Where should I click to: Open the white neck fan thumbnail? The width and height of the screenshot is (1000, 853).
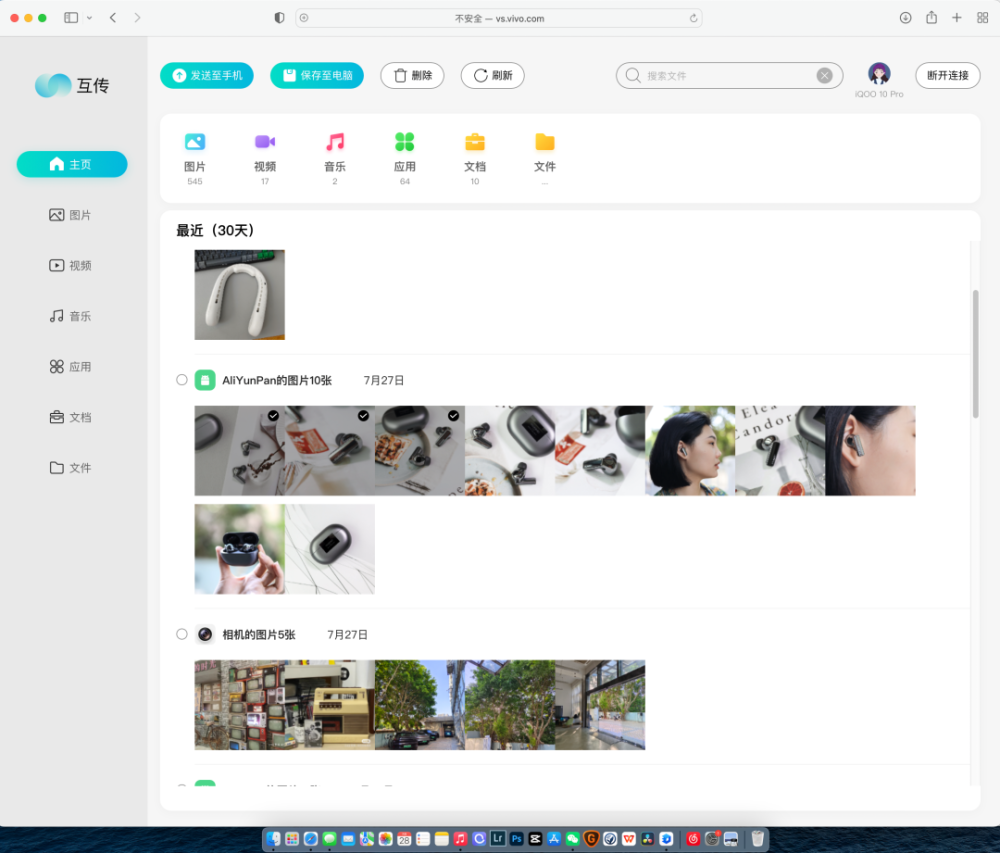tap(239, 295)
